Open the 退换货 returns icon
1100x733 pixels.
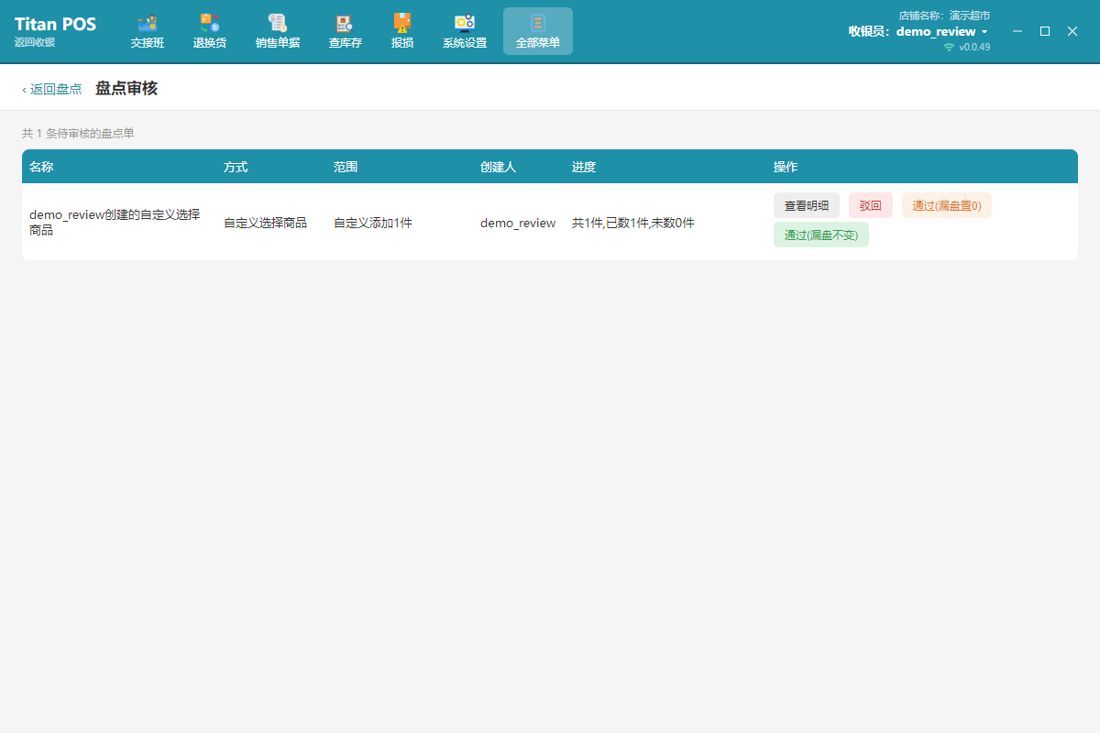point(210,32)
